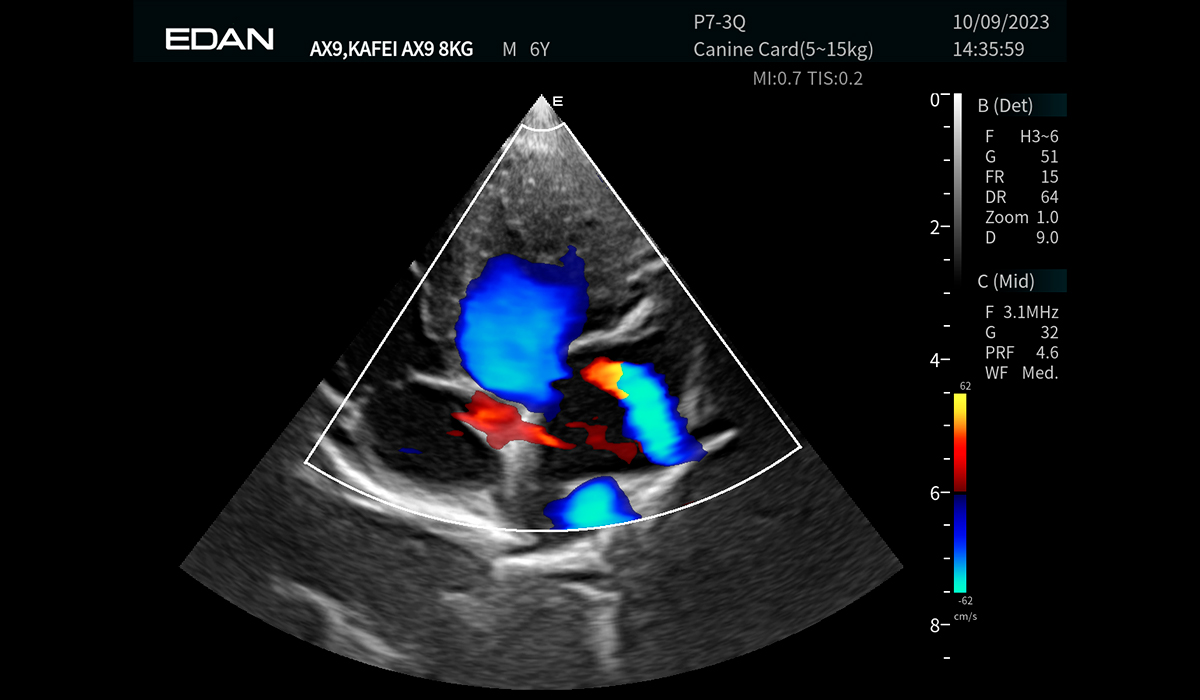Click the -62 cm/s velocity label

point(964,600)
